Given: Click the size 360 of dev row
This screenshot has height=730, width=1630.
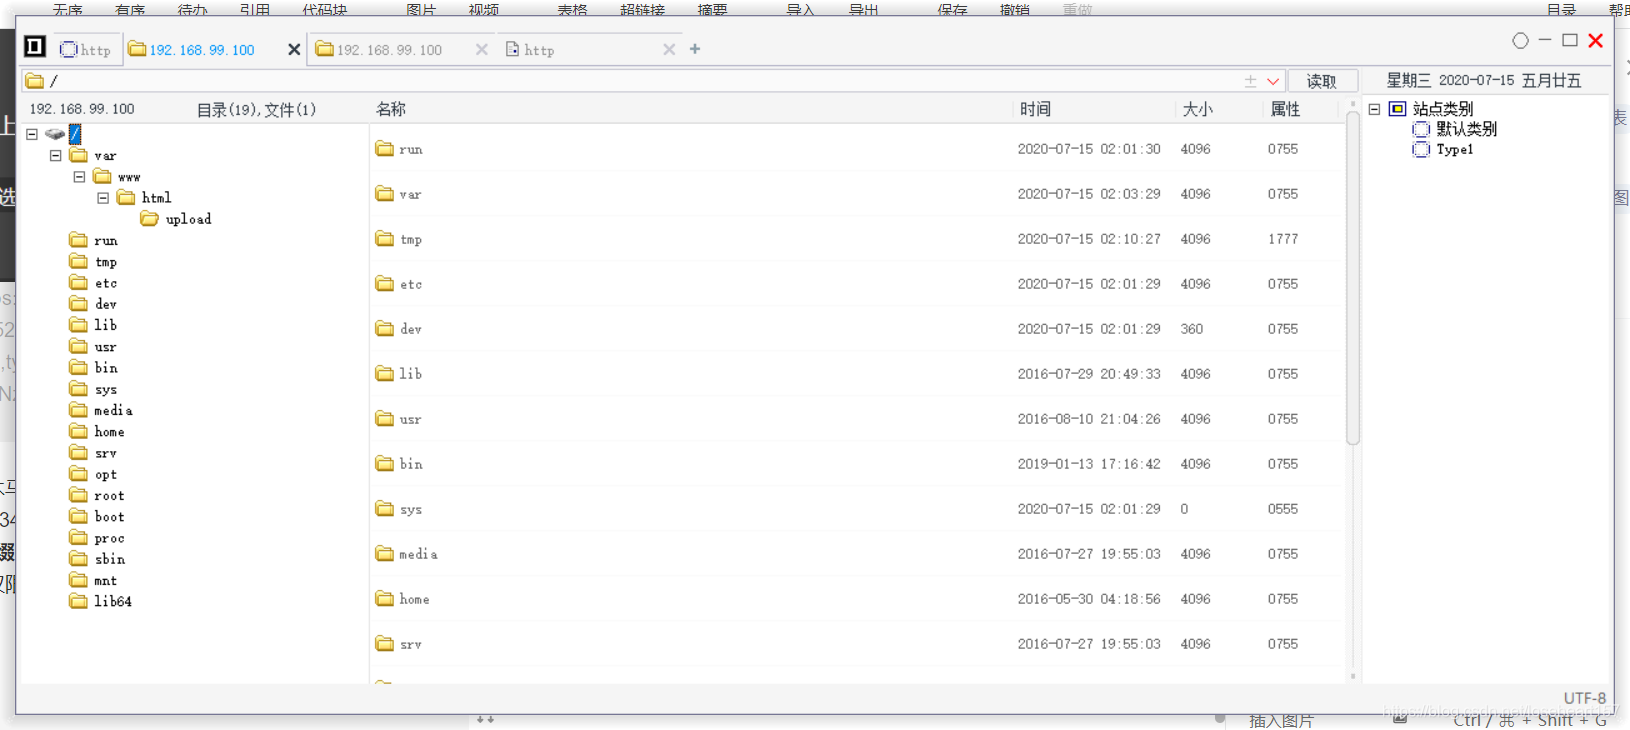Looking at the screenshot, I should (1192, 329).
